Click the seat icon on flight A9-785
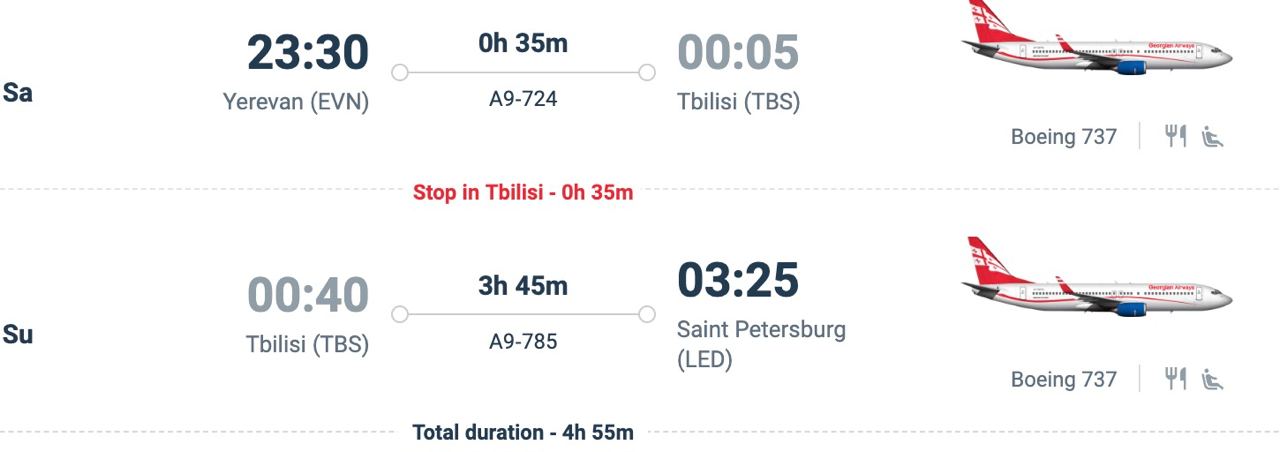The height and width of the screenshot is (452, 1280). 1212,379
